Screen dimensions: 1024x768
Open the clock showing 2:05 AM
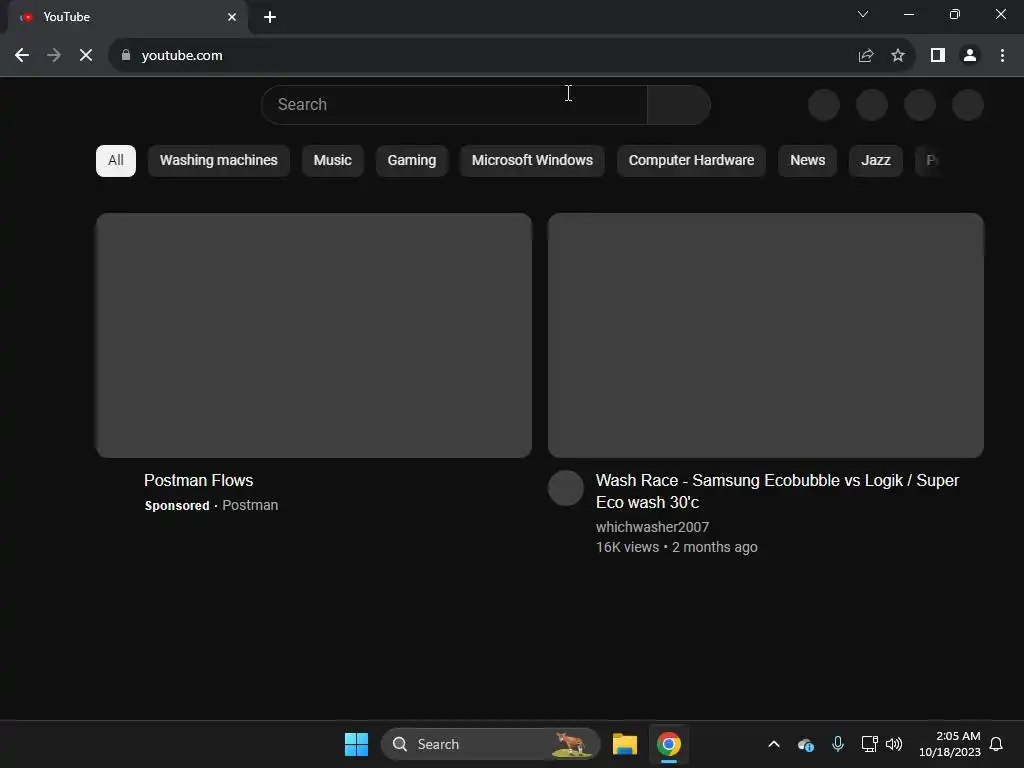point(950,744)
